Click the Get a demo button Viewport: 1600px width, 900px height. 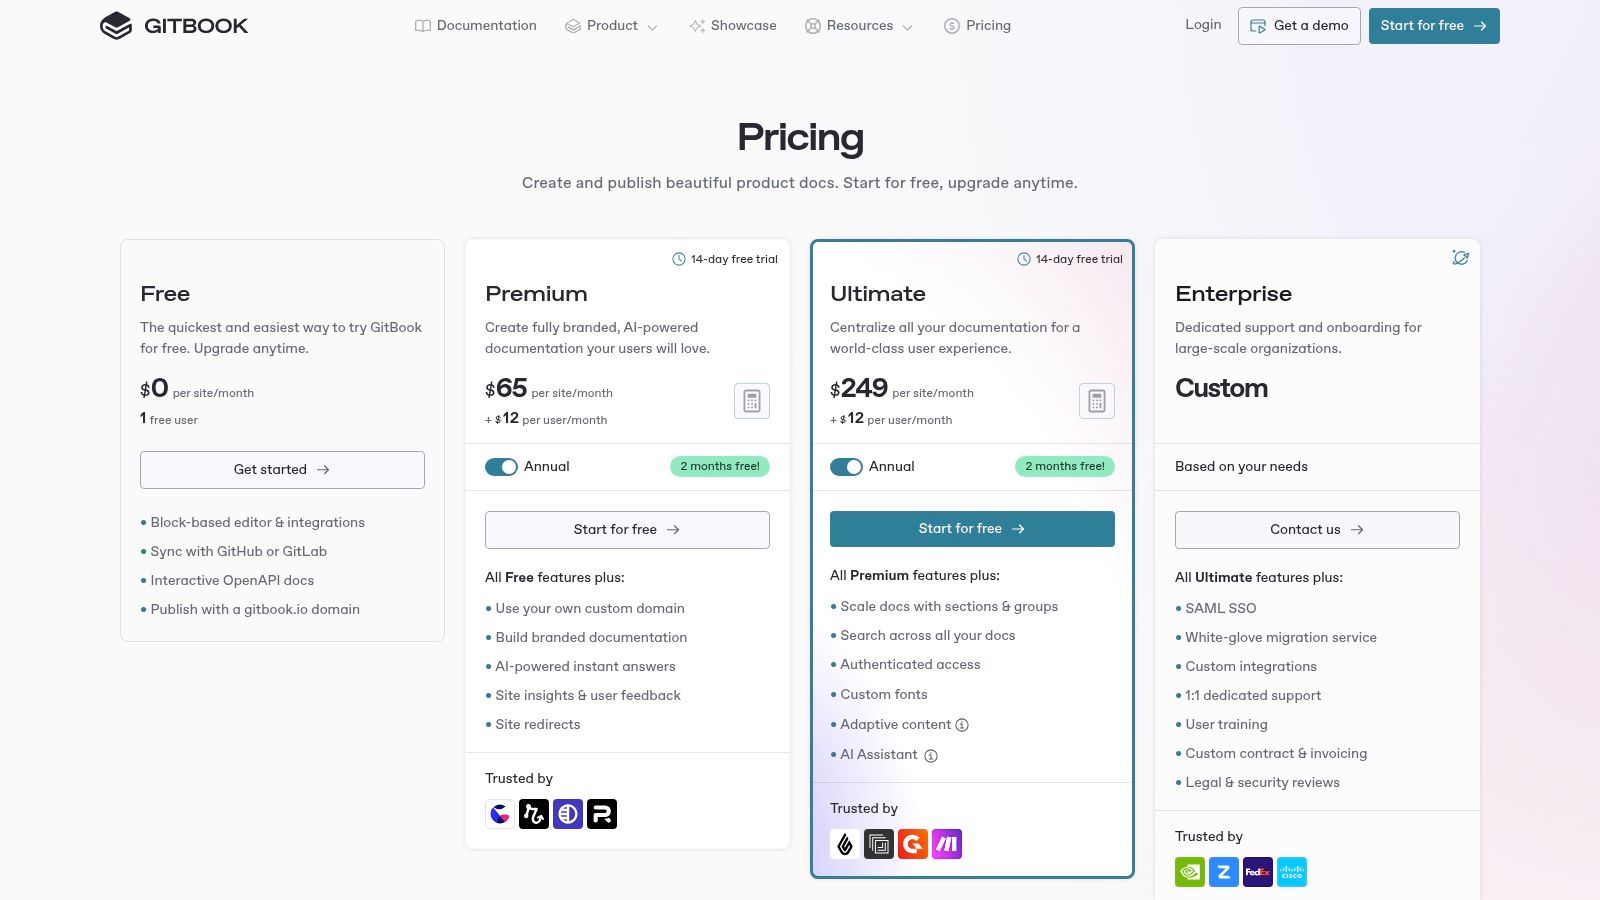coord(1299,26)
